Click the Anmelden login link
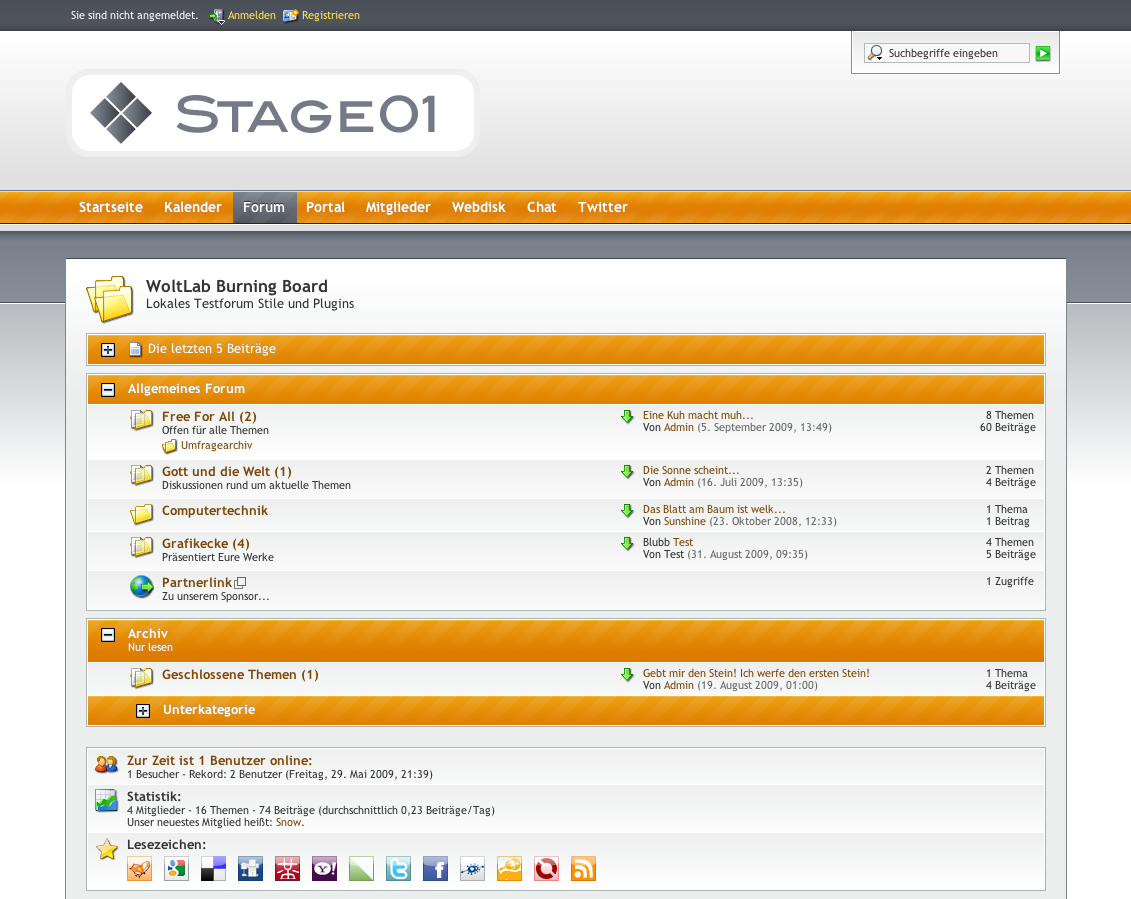1131x899 pixels. click(x=251, y=15)
